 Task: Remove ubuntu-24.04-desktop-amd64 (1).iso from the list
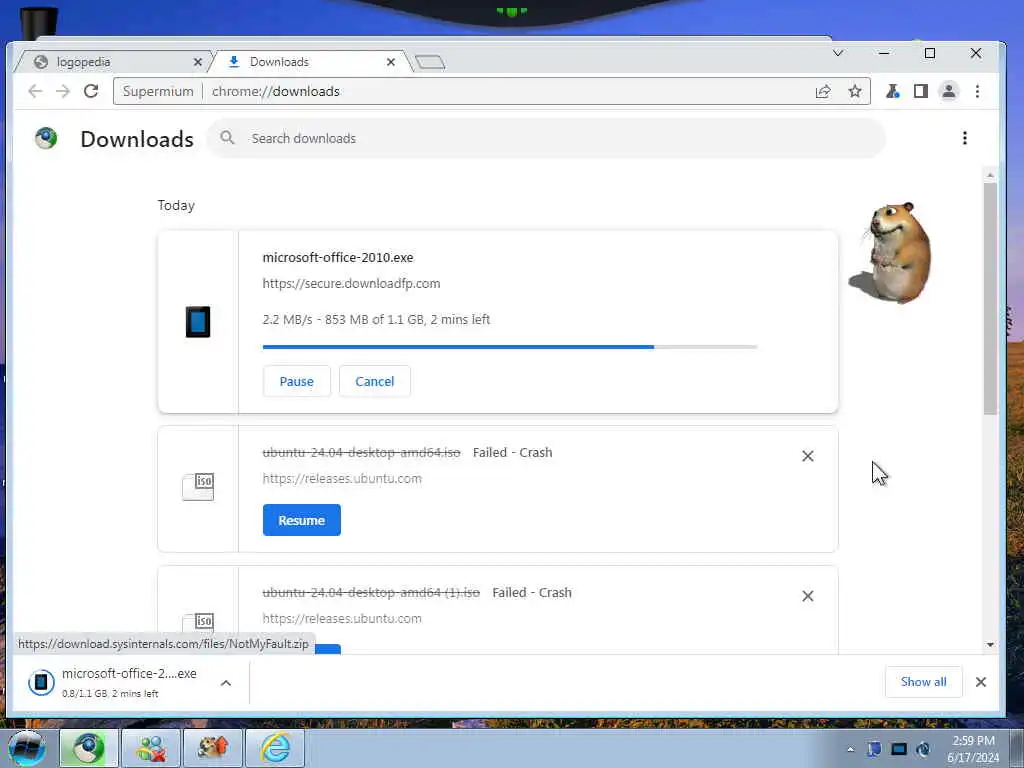tap(808, 596)
